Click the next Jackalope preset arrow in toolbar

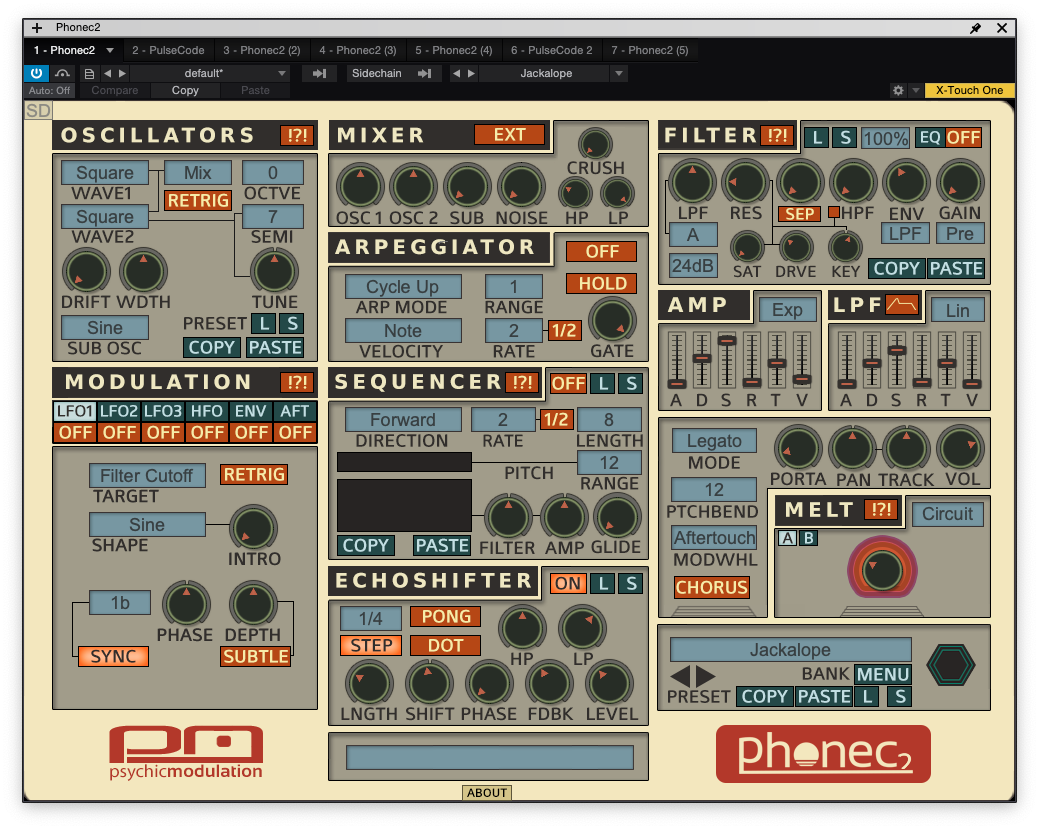471,74
